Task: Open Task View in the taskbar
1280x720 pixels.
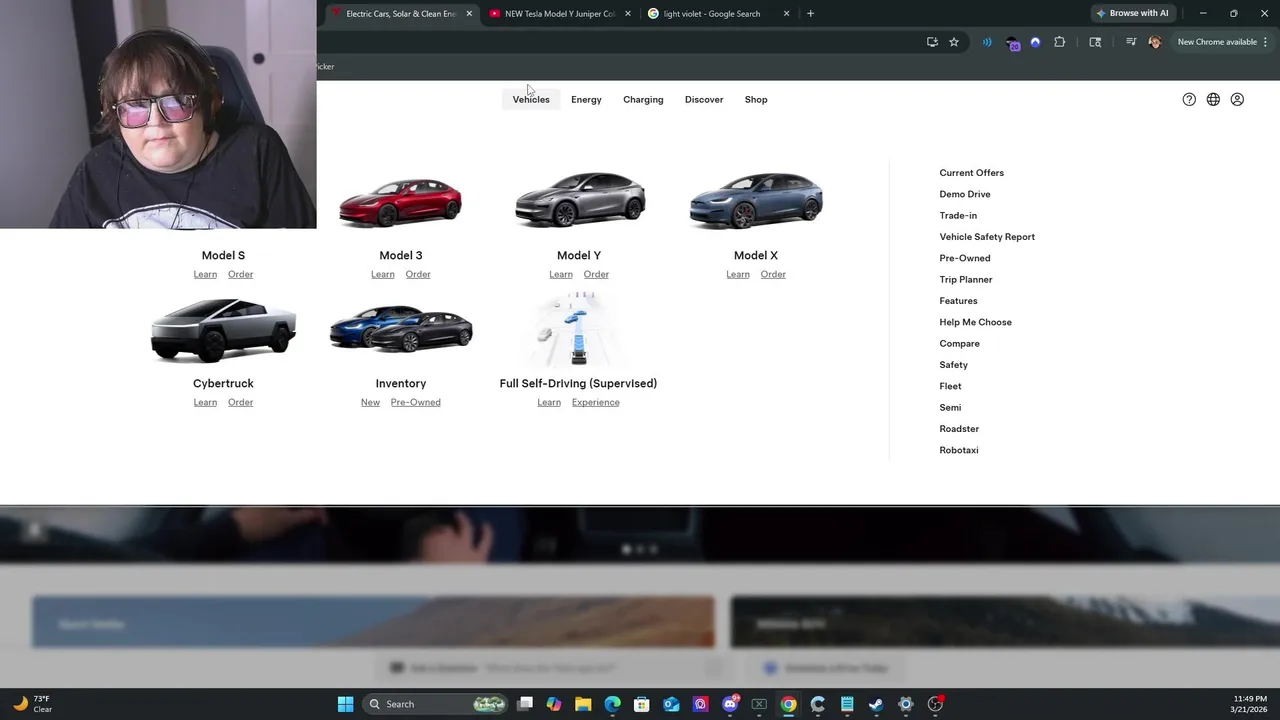Action: pos(525,704)
